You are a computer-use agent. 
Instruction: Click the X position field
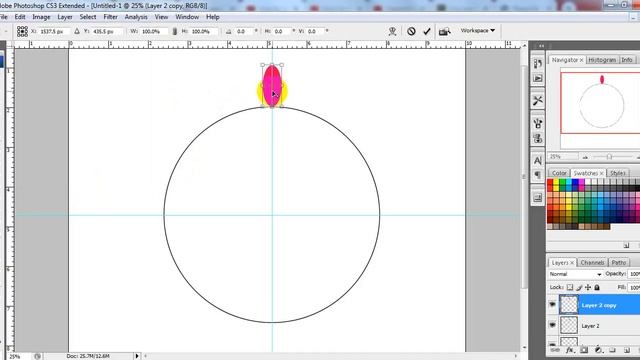coord(55,31)
